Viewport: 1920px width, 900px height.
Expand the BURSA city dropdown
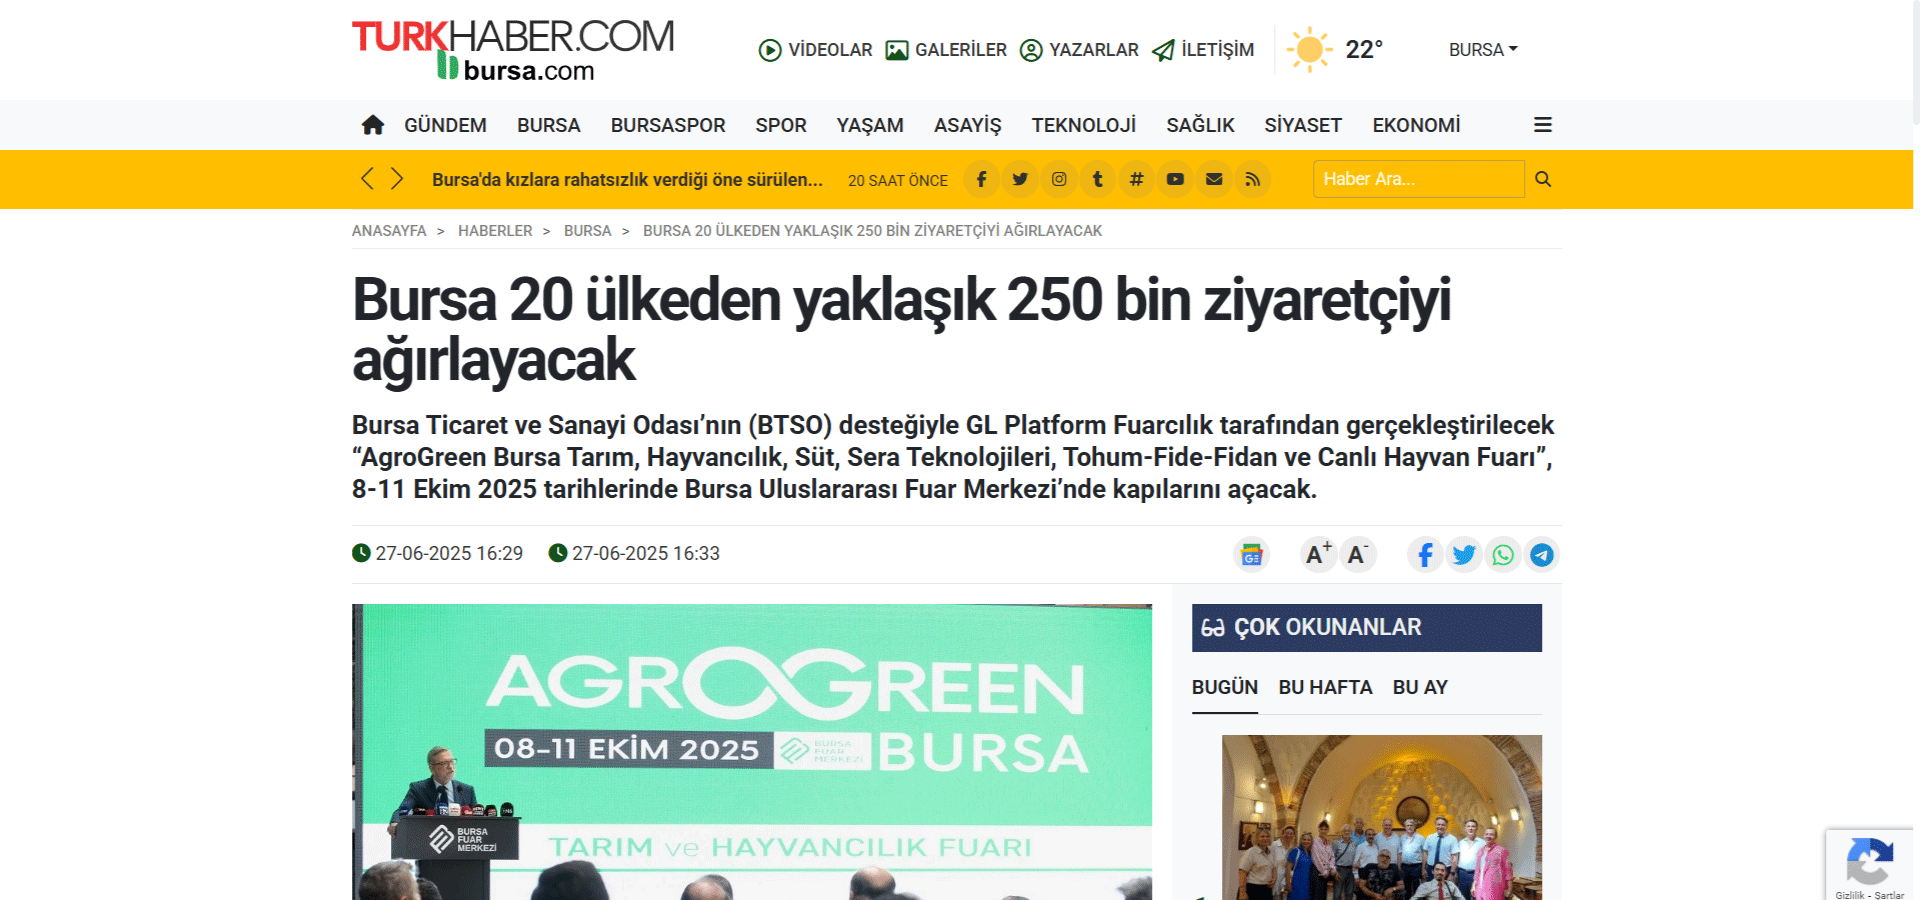click(x=1482, y=50)
